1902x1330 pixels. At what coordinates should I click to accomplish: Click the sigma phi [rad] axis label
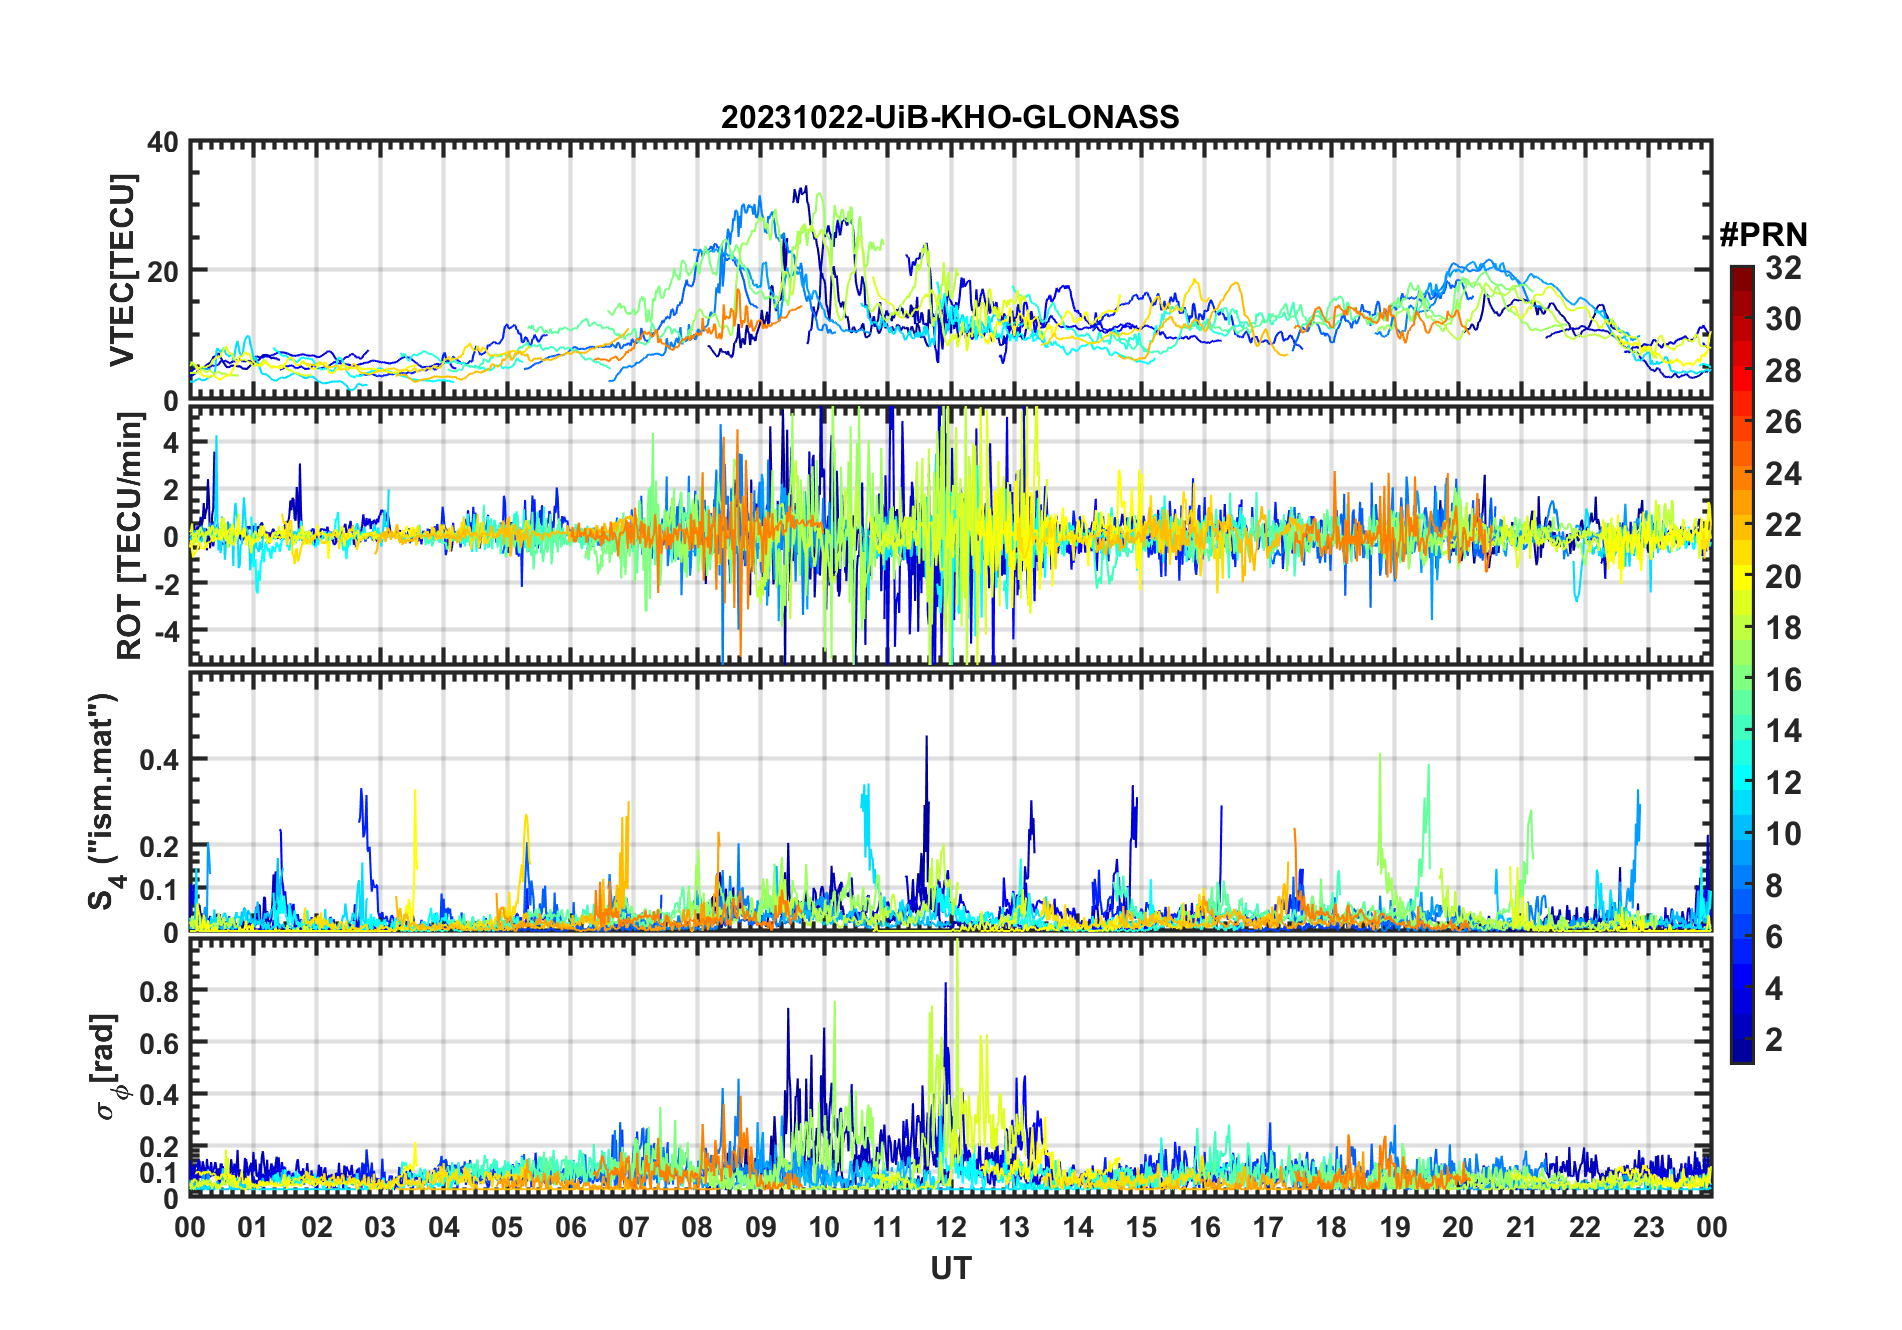(107, 1067)
